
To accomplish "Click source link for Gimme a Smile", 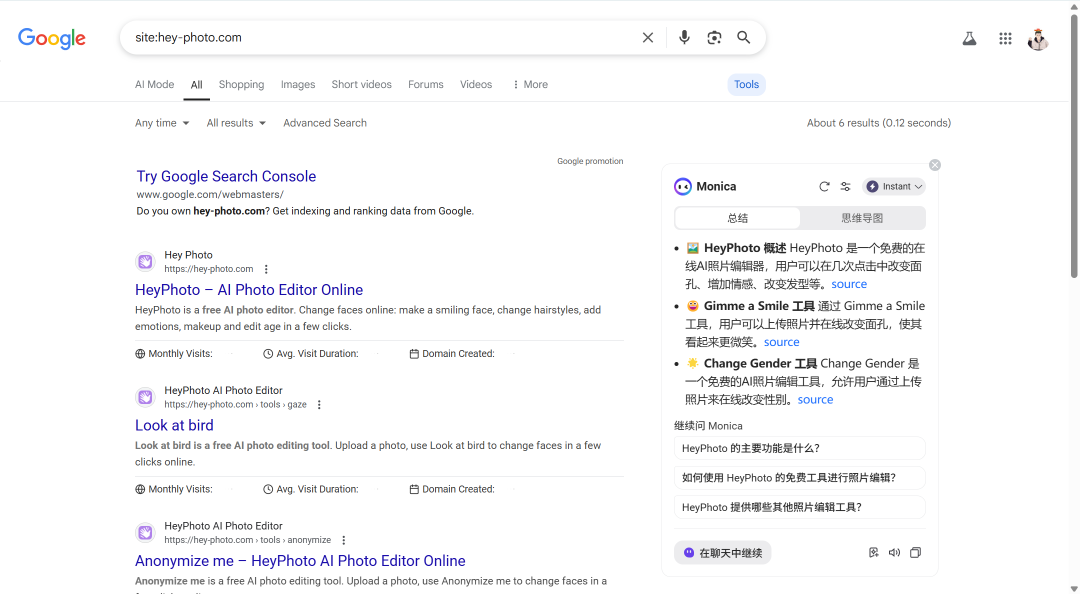I will (781, 342).
